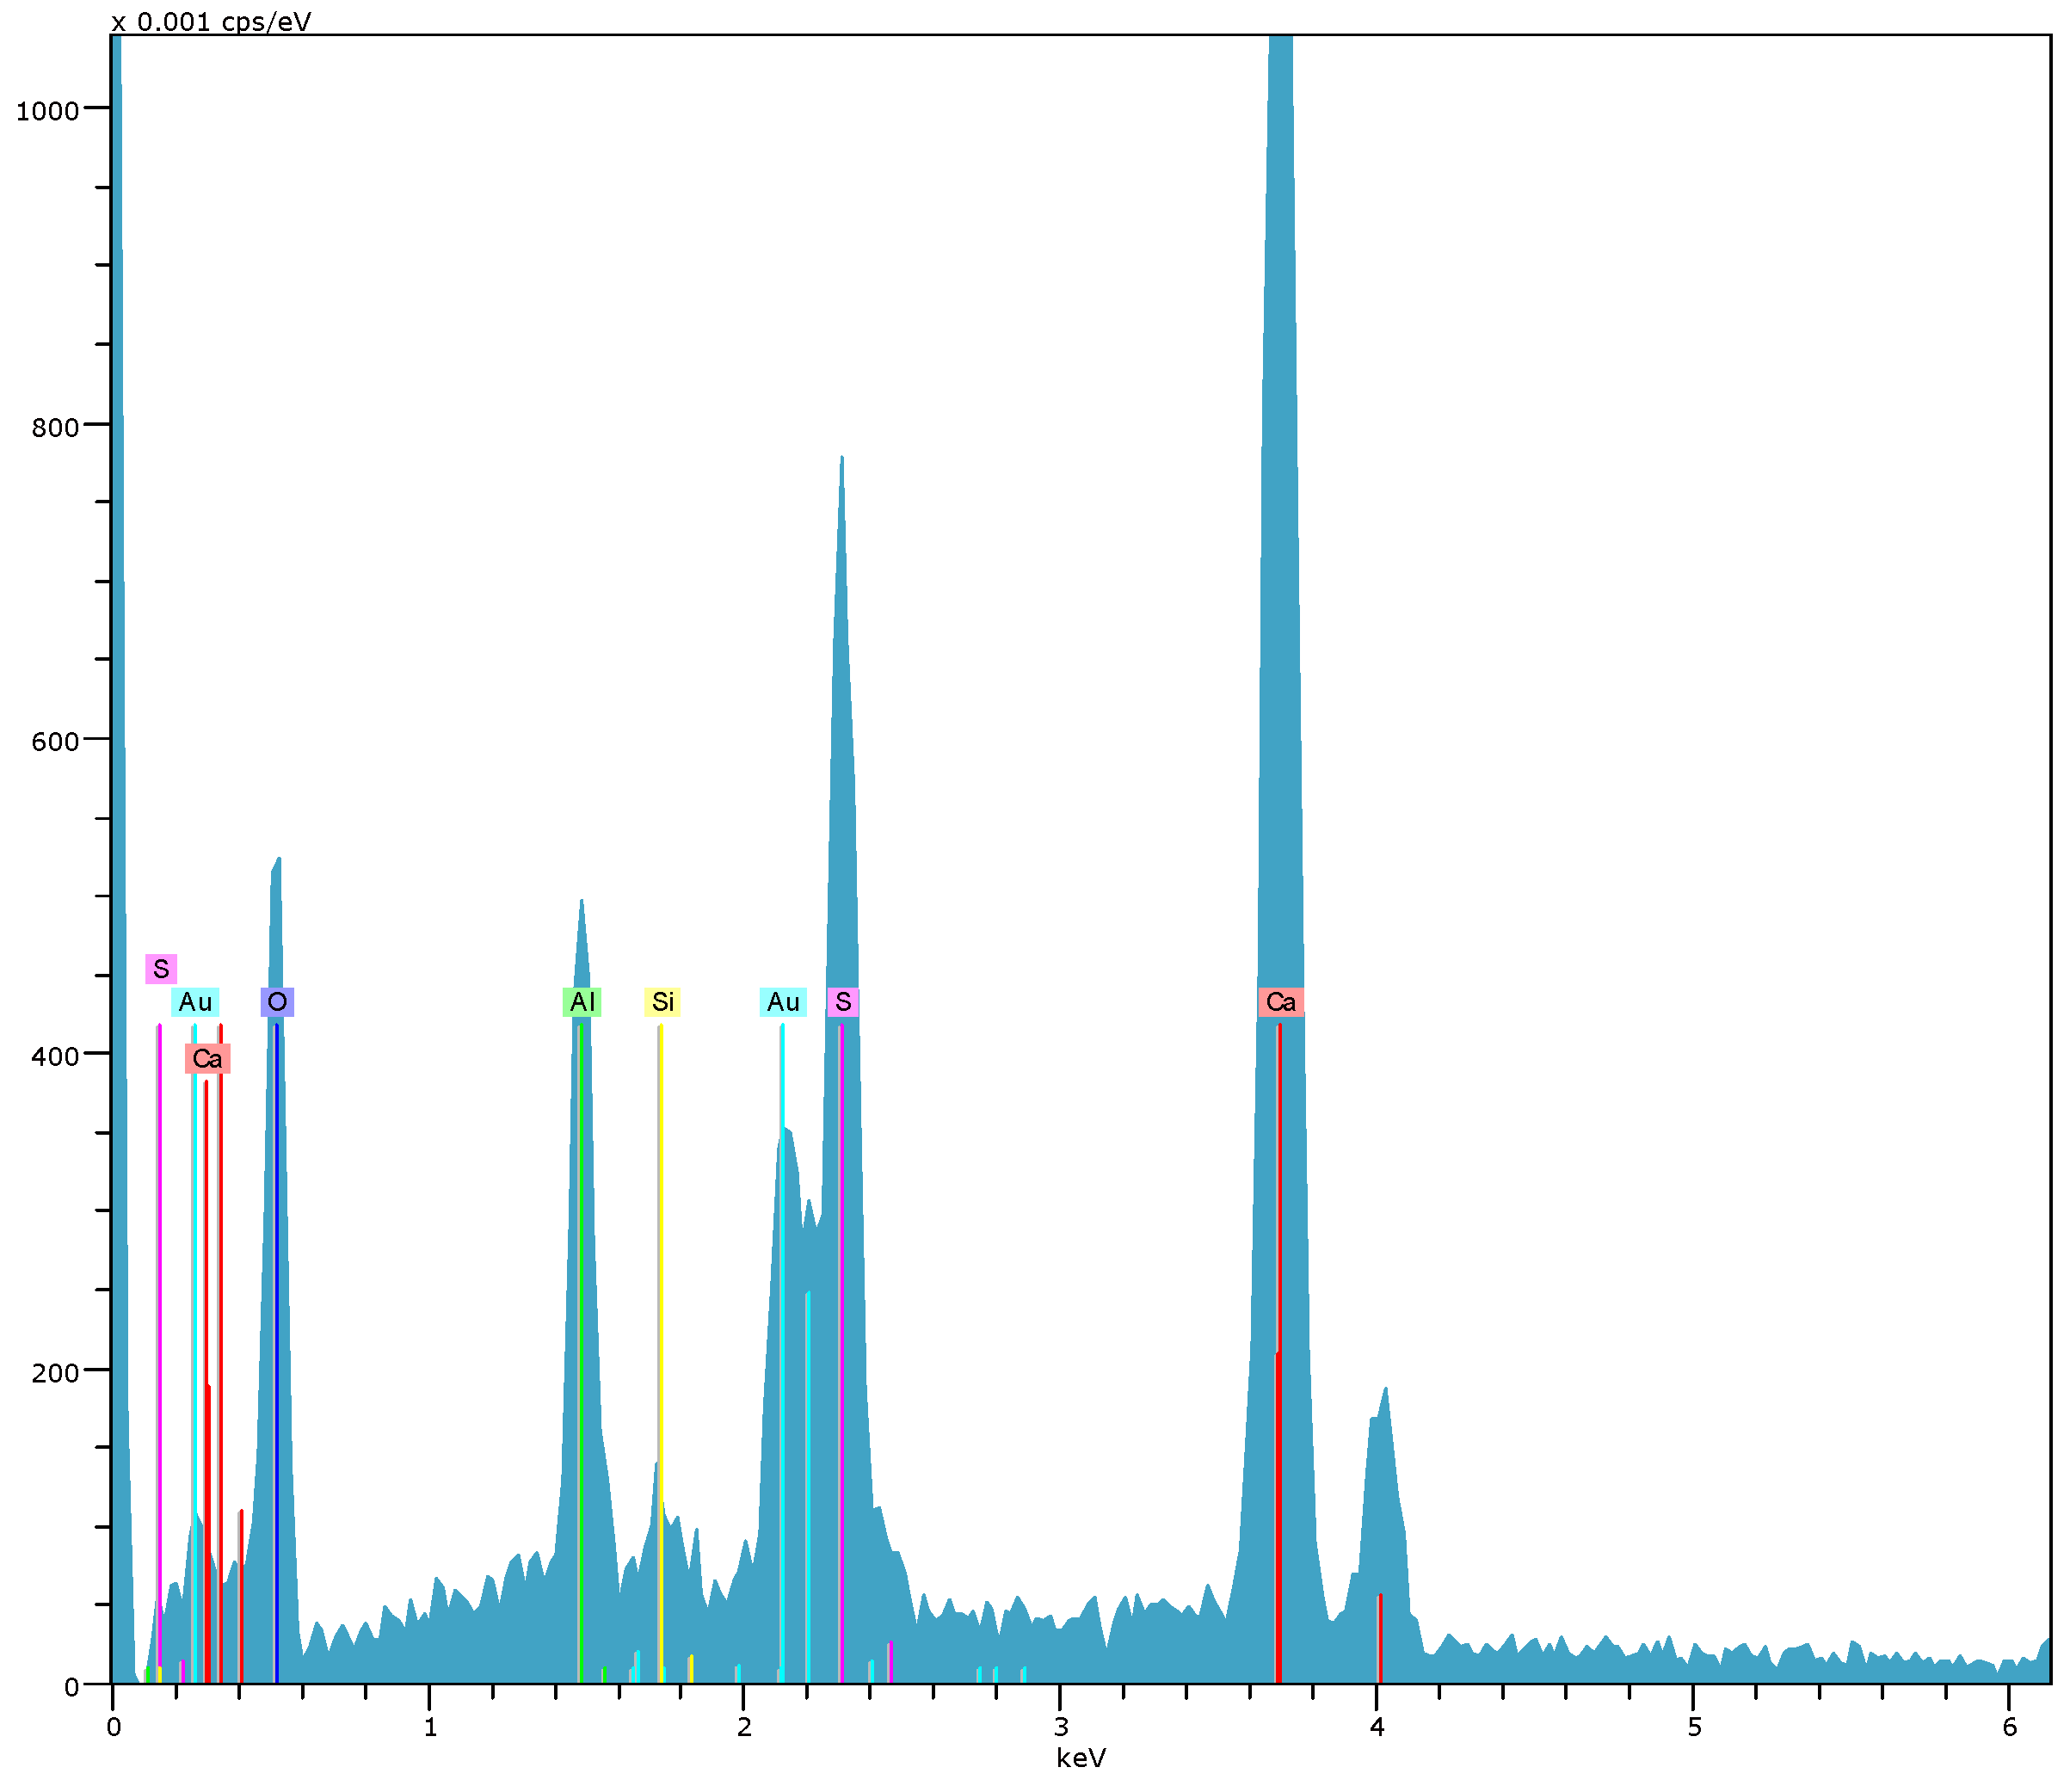Image resolution: width=2070 pixels, height=1792 pixels.
Task: Click the small peak top near 4 keV
Action: pyautogui.click(x=1385, y=1390)
